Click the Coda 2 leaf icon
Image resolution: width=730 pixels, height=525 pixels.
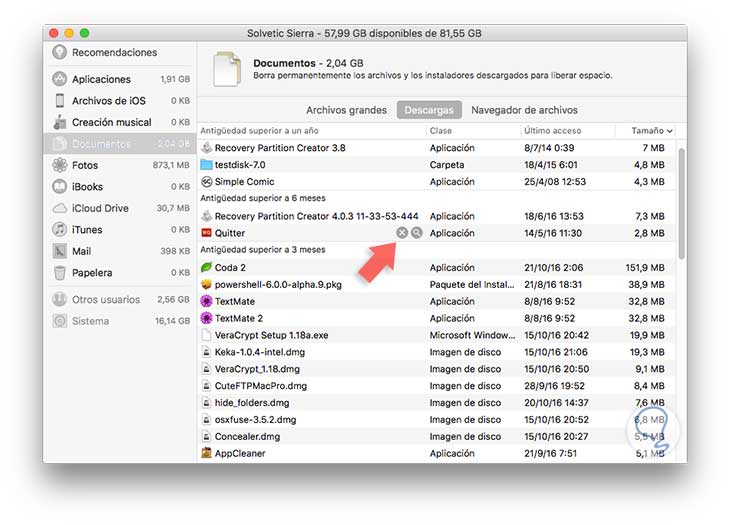click(206, 268)
